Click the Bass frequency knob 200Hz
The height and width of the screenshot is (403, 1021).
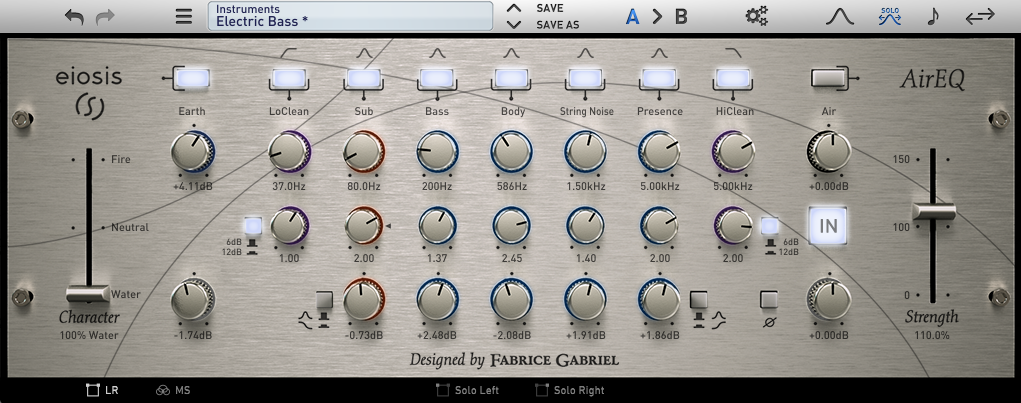click(437, 152)
